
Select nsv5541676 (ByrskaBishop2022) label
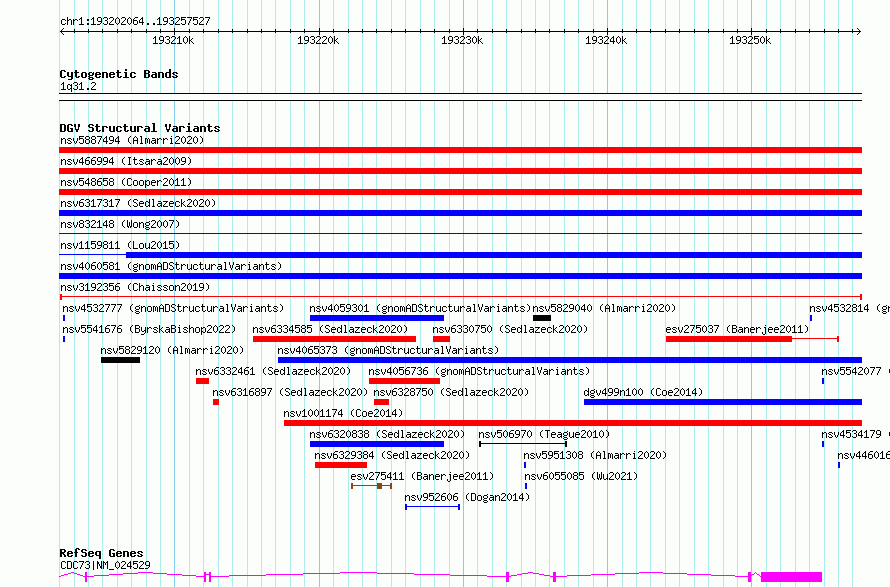pyautogui.click(x=149, y=329)
